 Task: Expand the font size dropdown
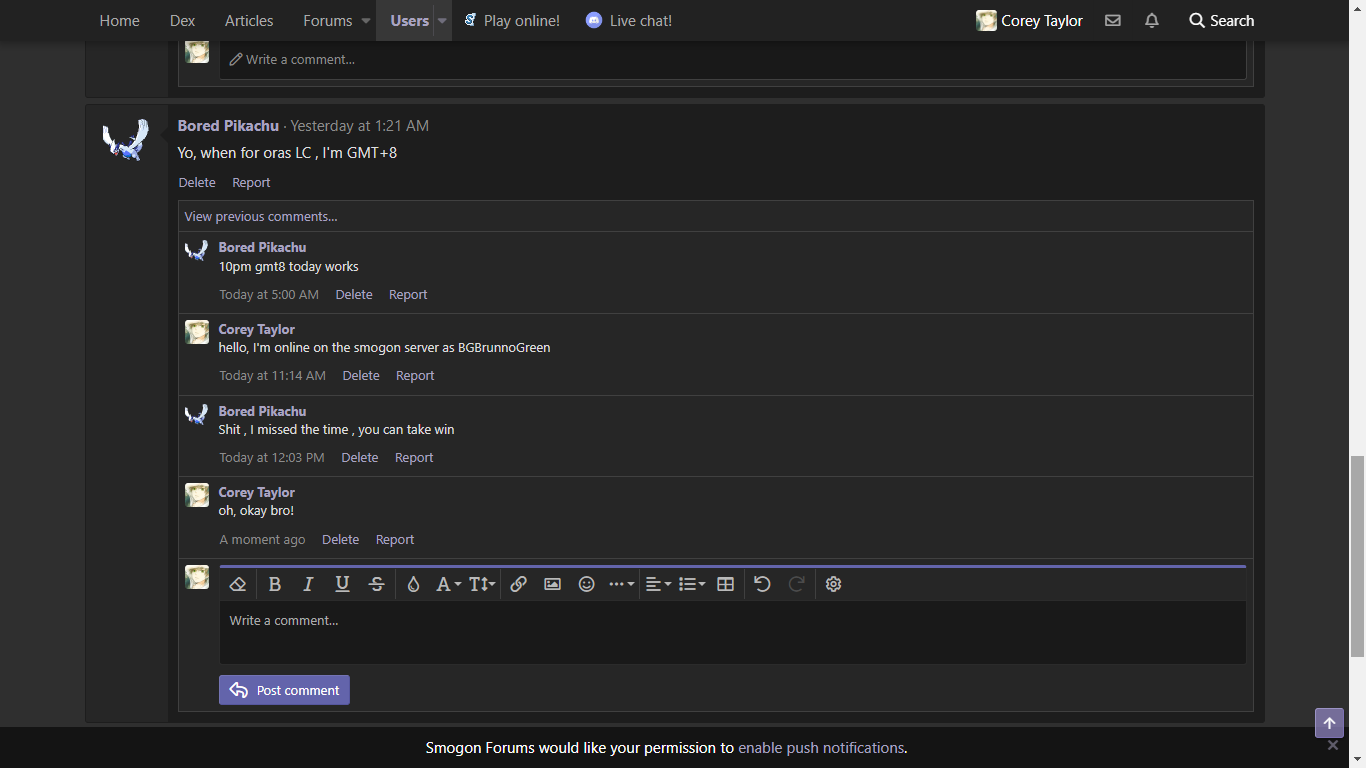click(482, 584)
